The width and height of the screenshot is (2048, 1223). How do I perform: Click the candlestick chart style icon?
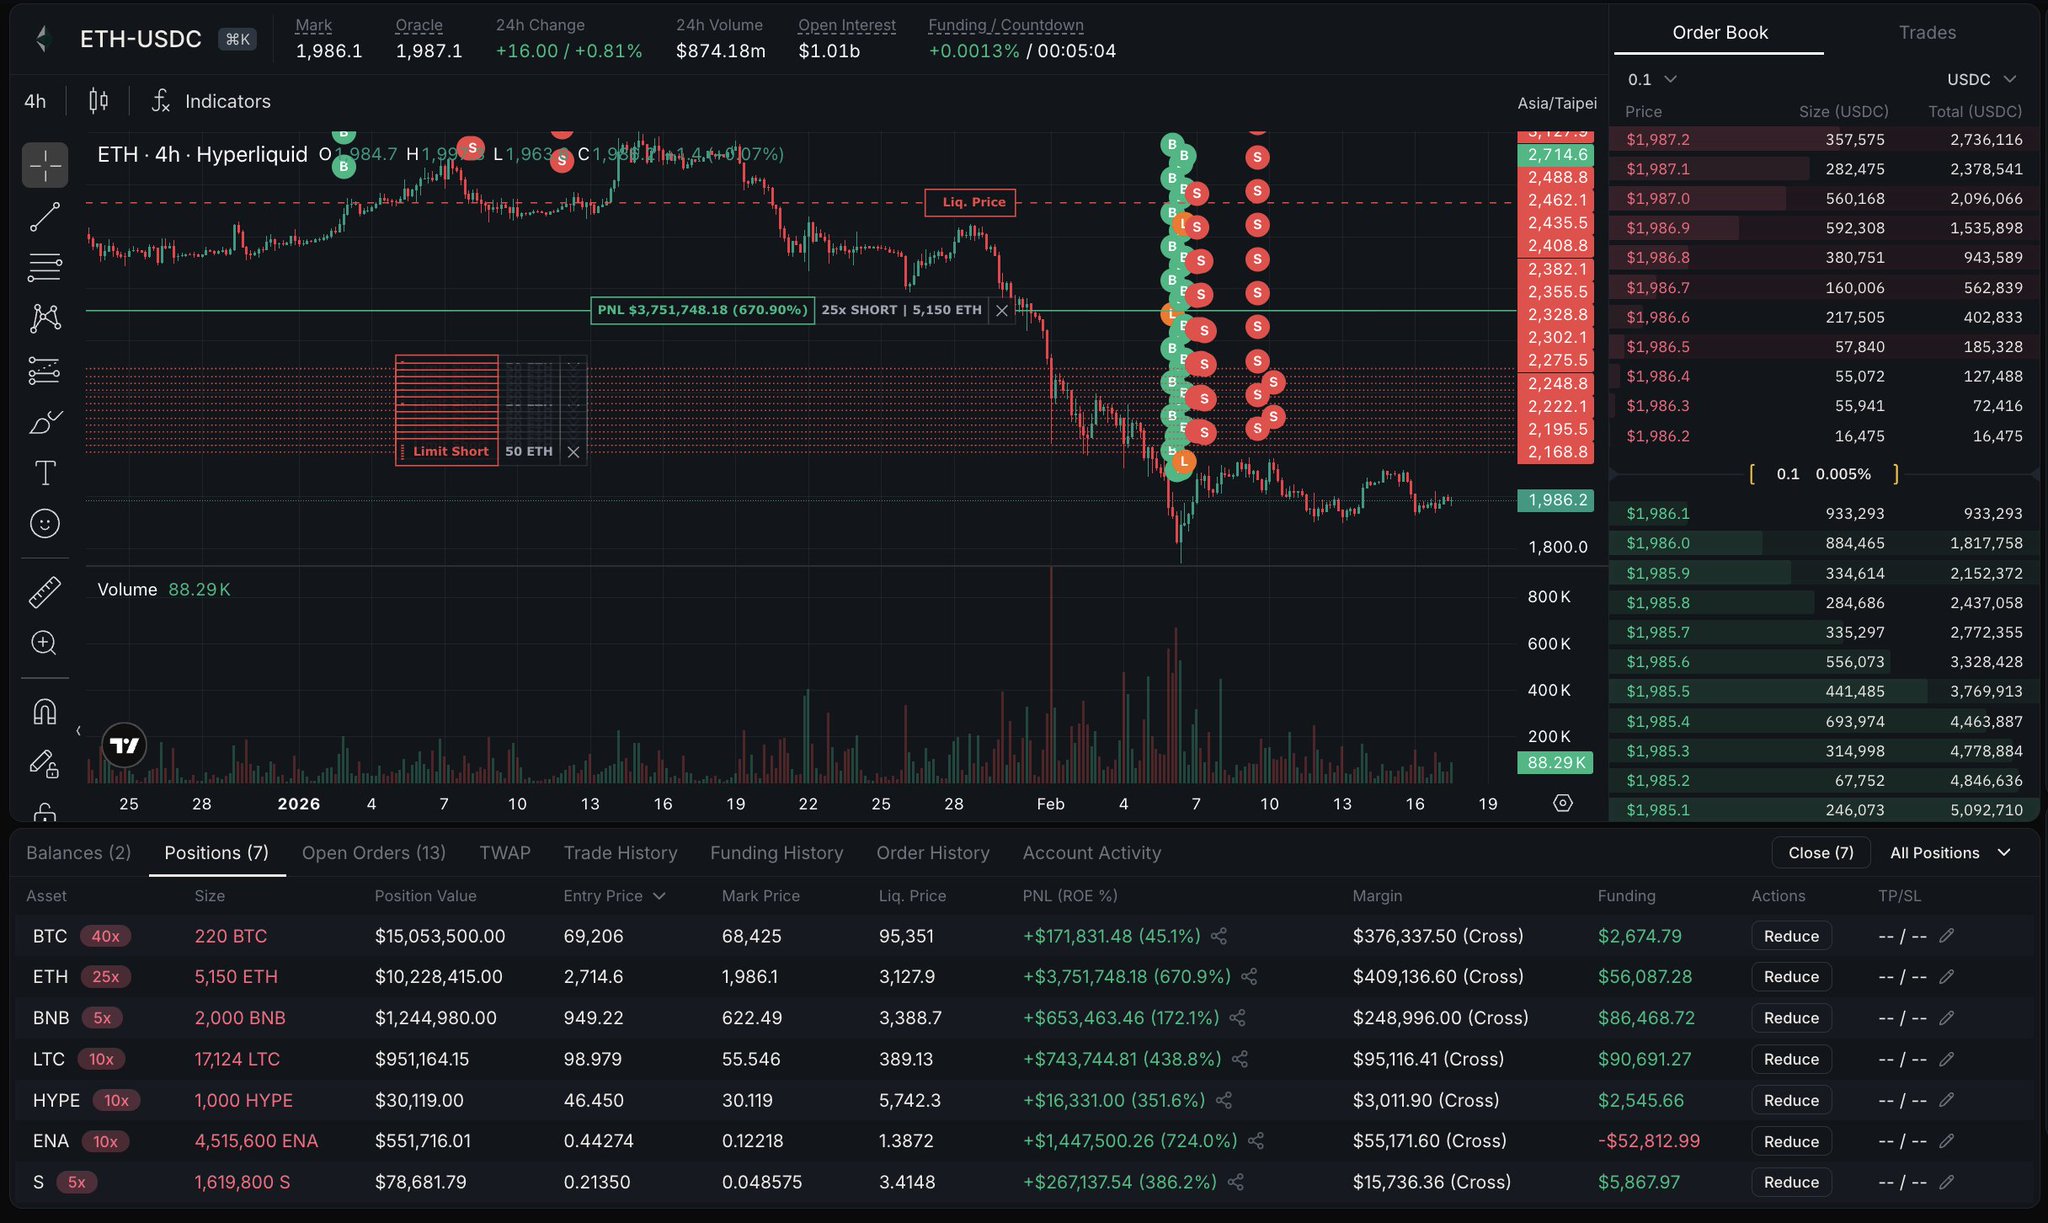click(x=98, y=101)
